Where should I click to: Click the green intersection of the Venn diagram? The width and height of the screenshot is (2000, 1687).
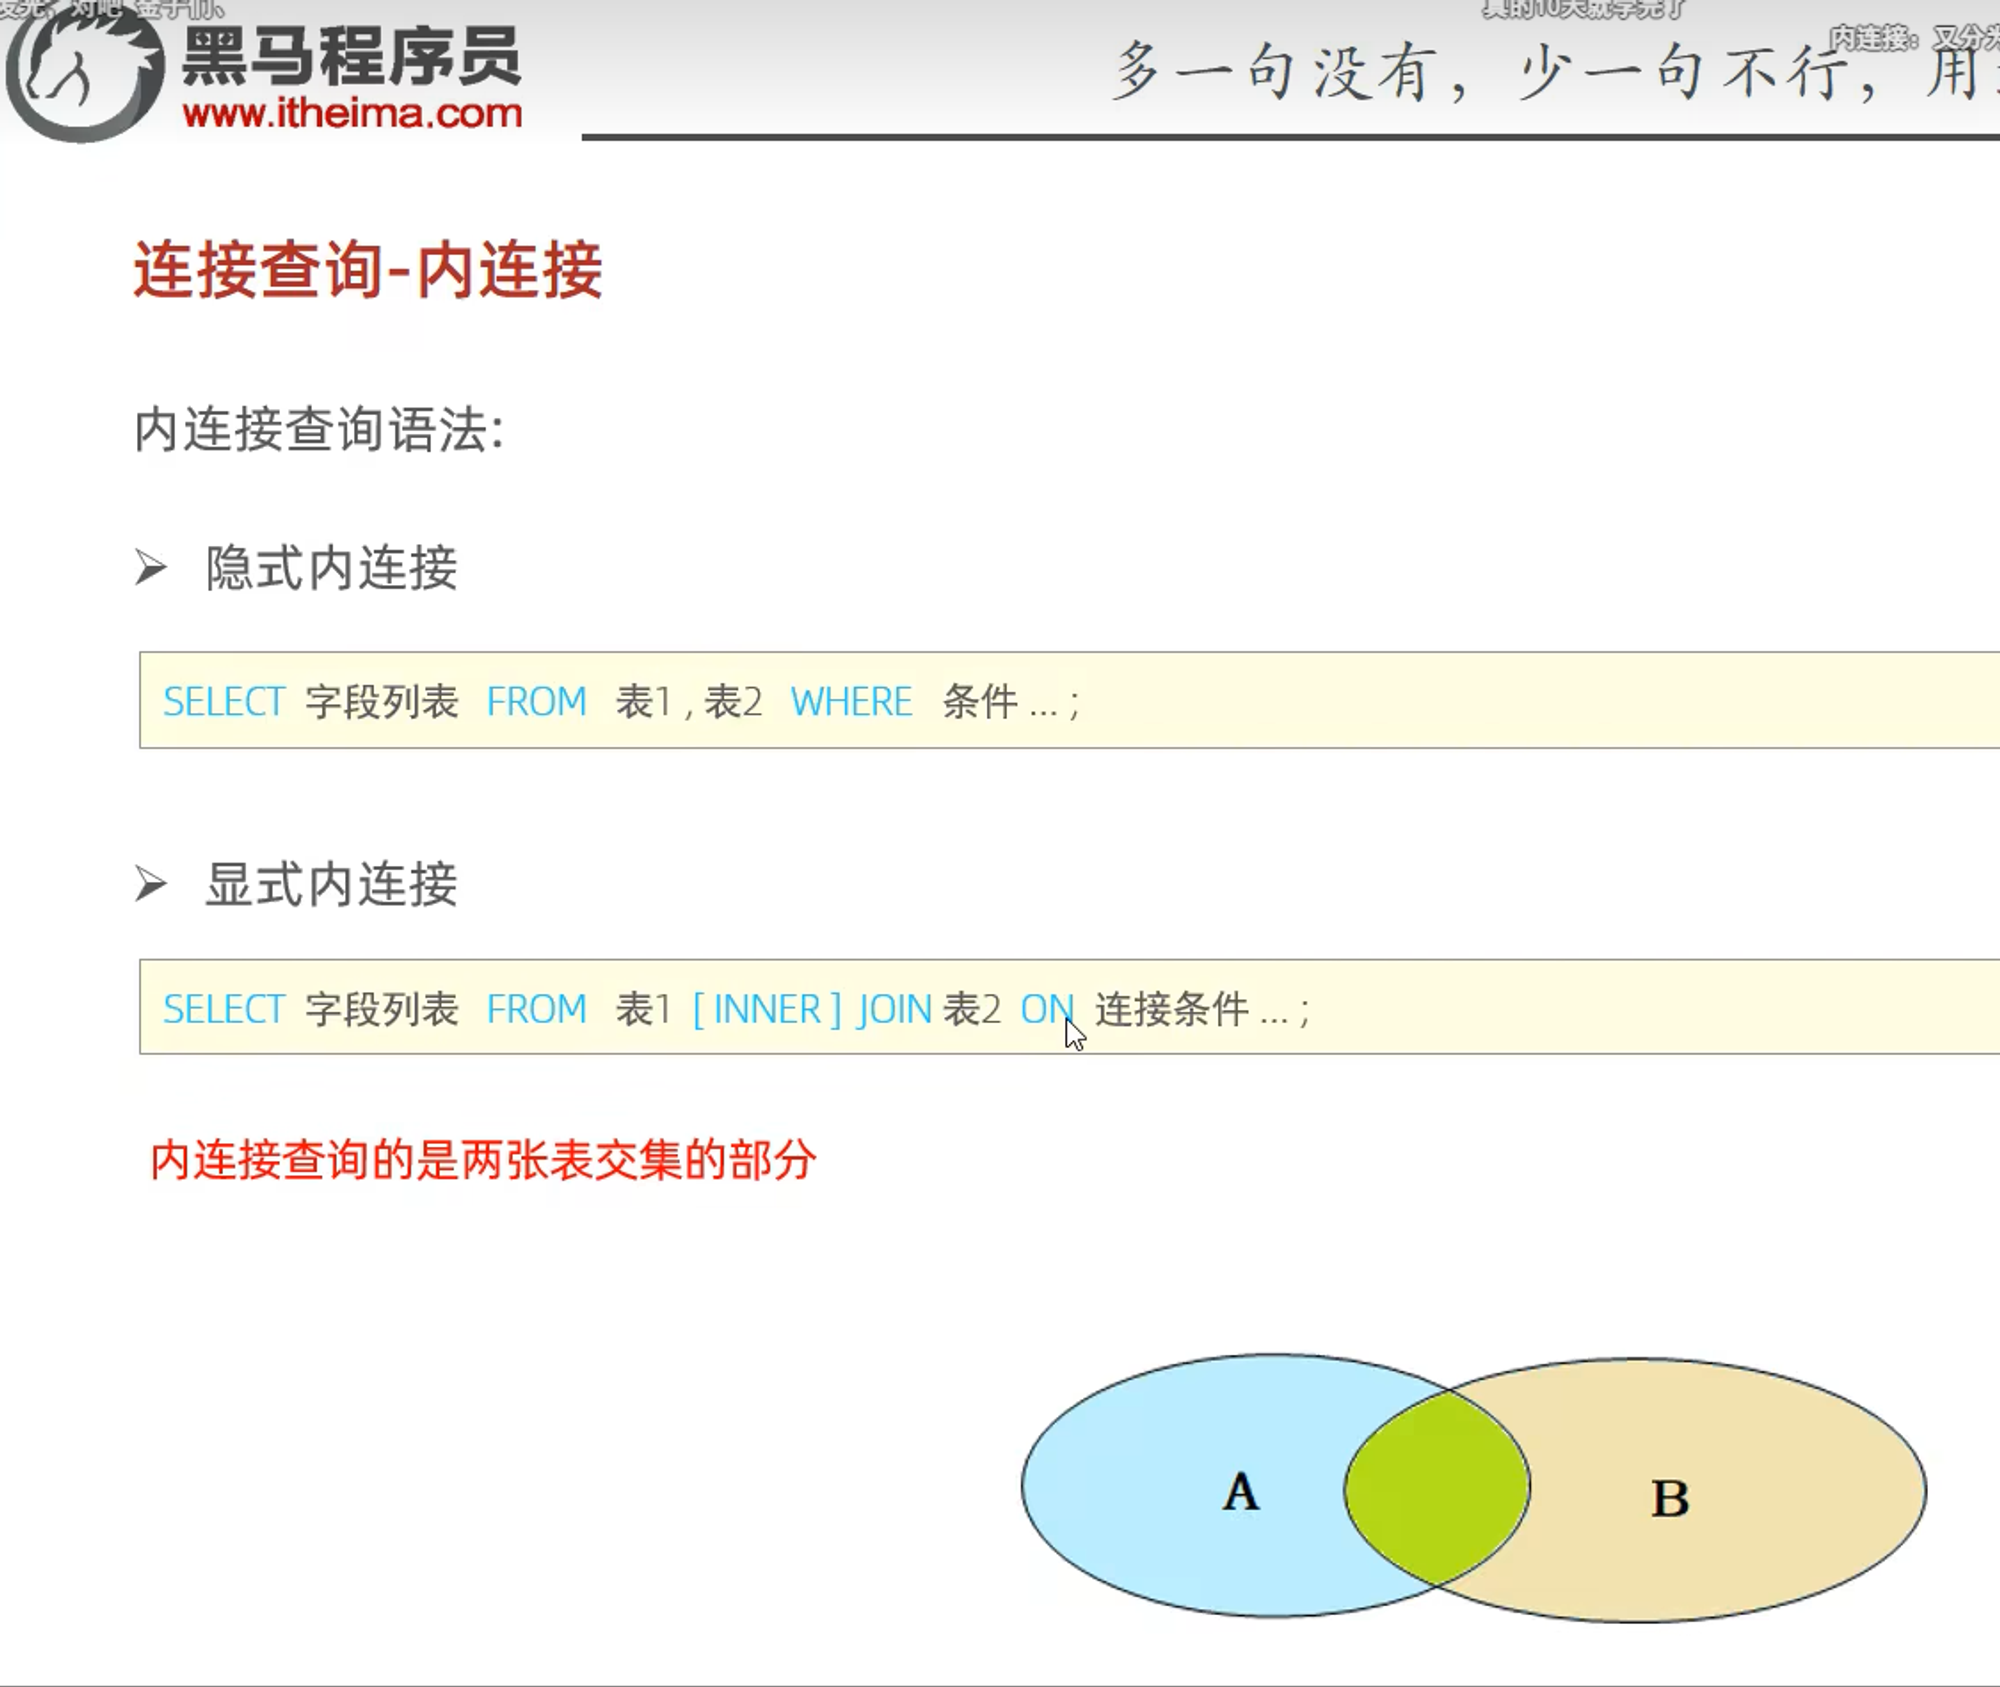[x=1436, y=1488]
